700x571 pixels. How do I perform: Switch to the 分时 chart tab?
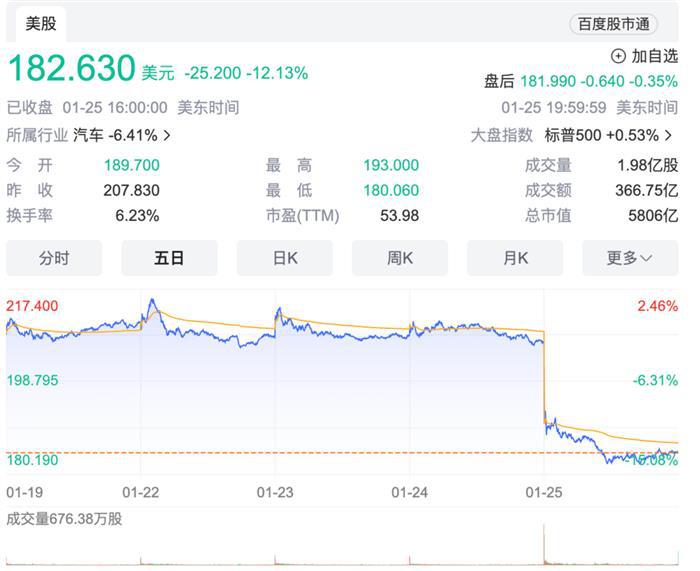coord(54,258)
